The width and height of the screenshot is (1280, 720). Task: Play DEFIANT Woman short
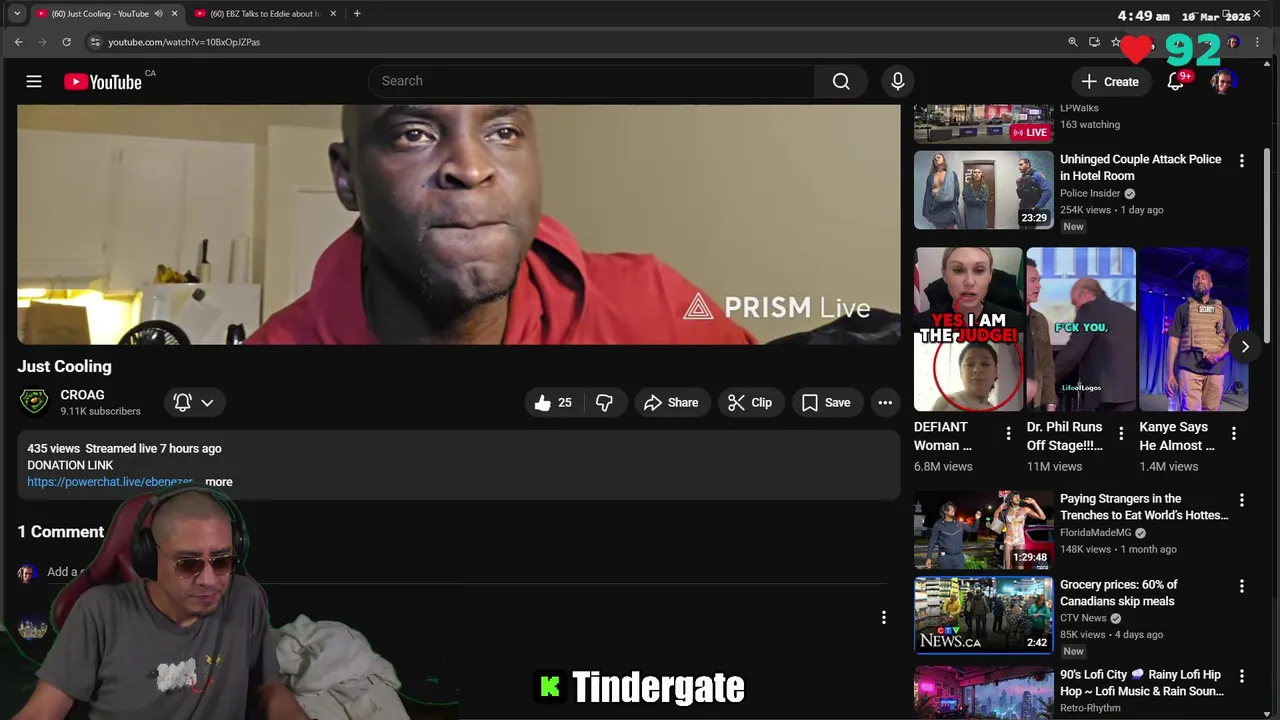coord(969,329)
